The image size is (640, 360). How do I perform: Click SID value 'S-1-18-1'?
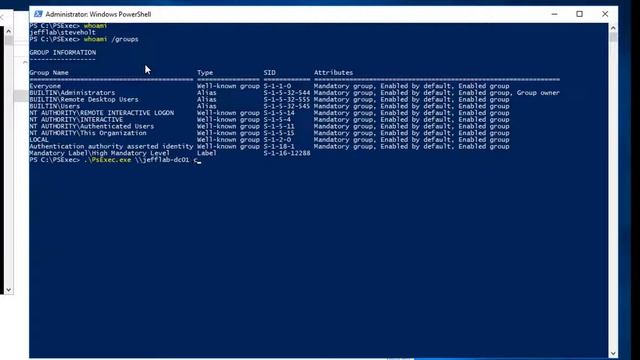coord(279,146)
